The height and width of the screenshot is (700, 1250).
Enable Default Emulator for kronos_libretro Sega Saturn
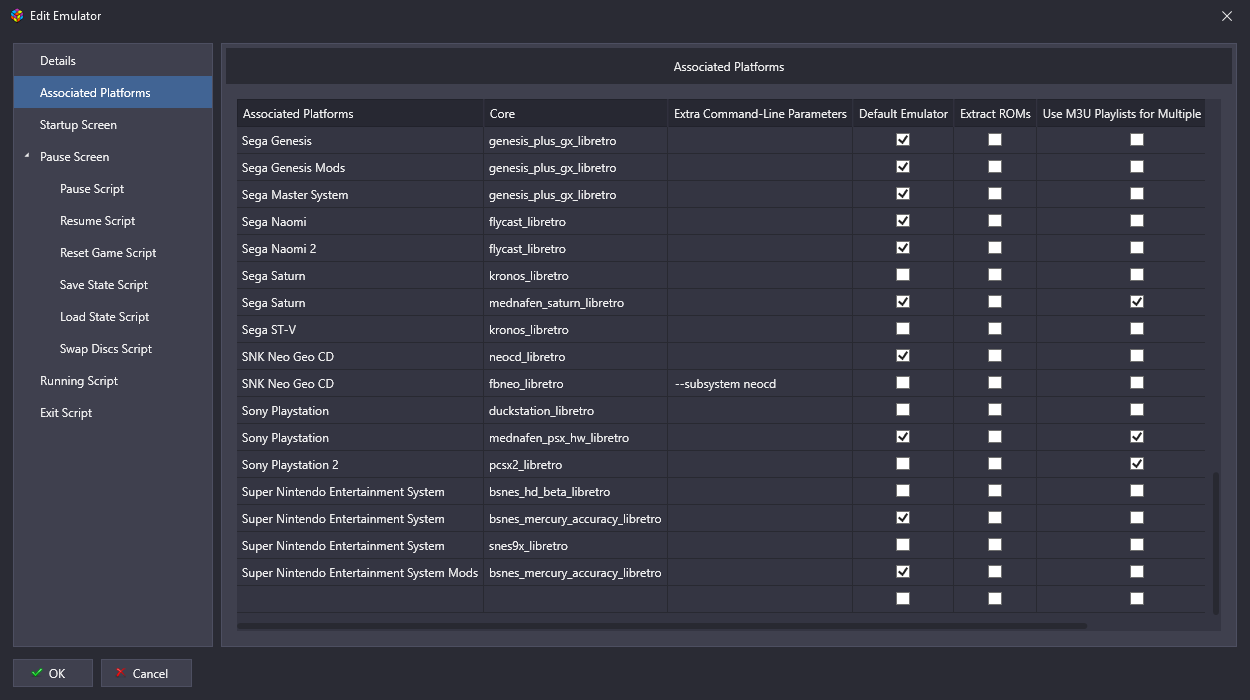click(x=903, y=275)
